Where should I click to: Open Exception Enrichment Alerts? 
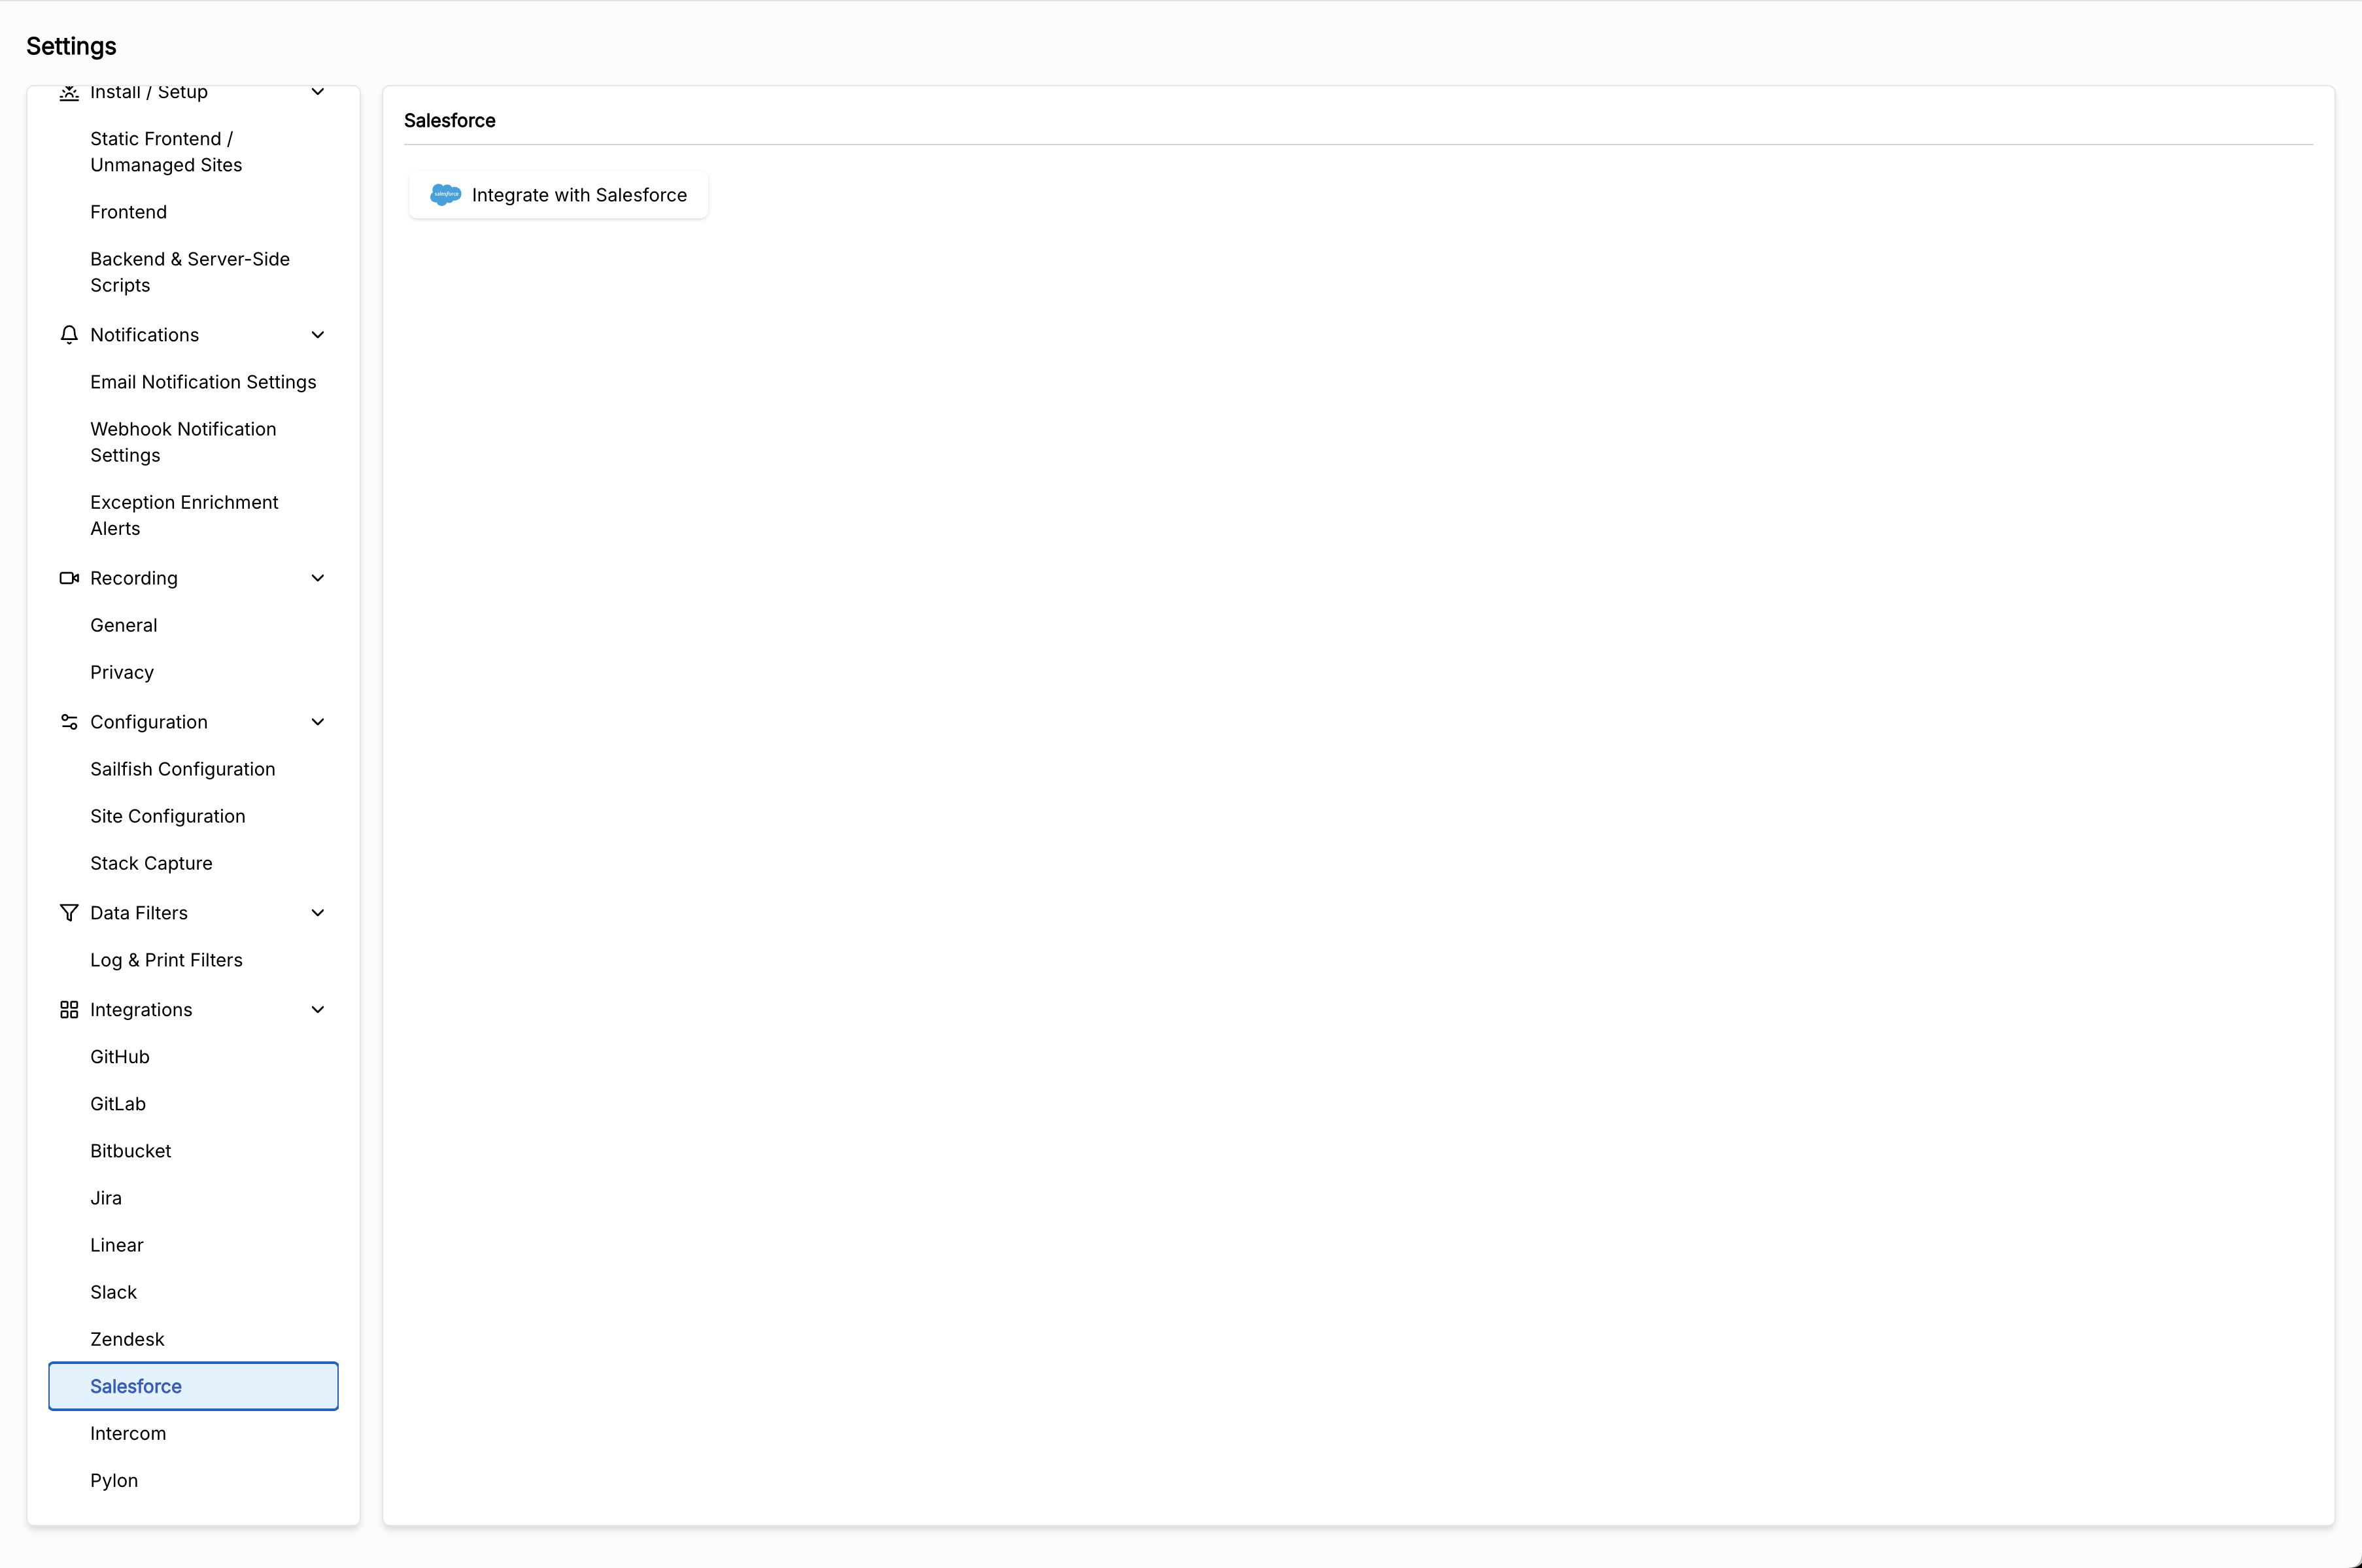(x=193, y=515)
